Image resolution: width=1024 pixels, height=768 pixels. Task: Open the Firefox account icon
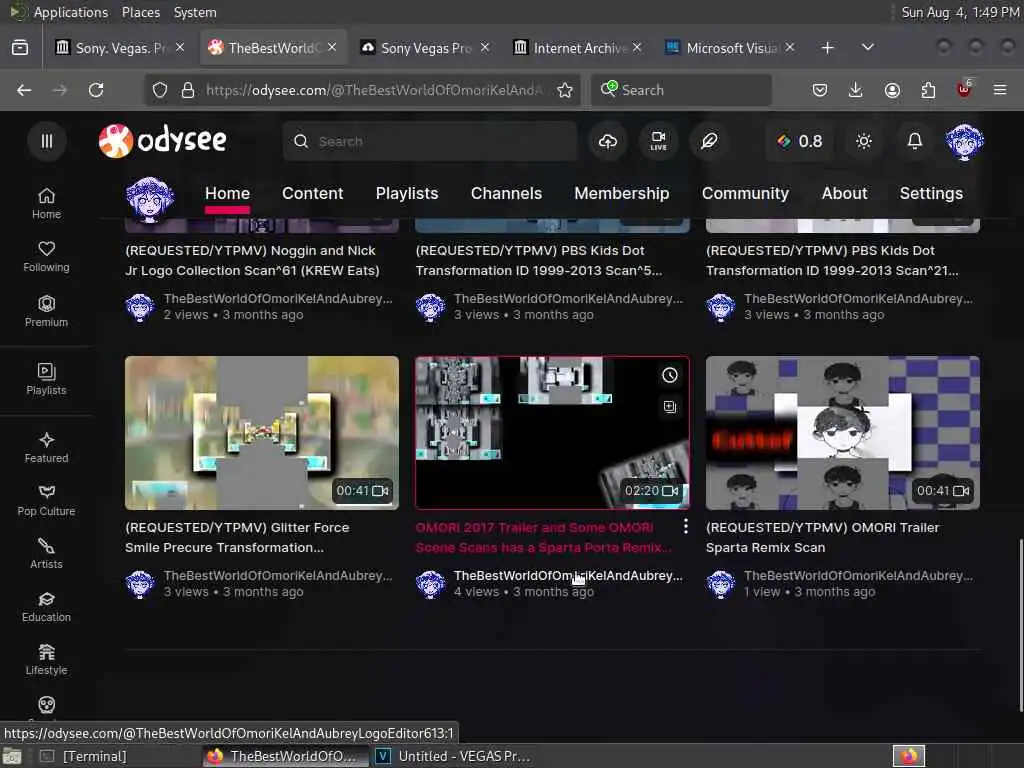(x=892, y=90)
